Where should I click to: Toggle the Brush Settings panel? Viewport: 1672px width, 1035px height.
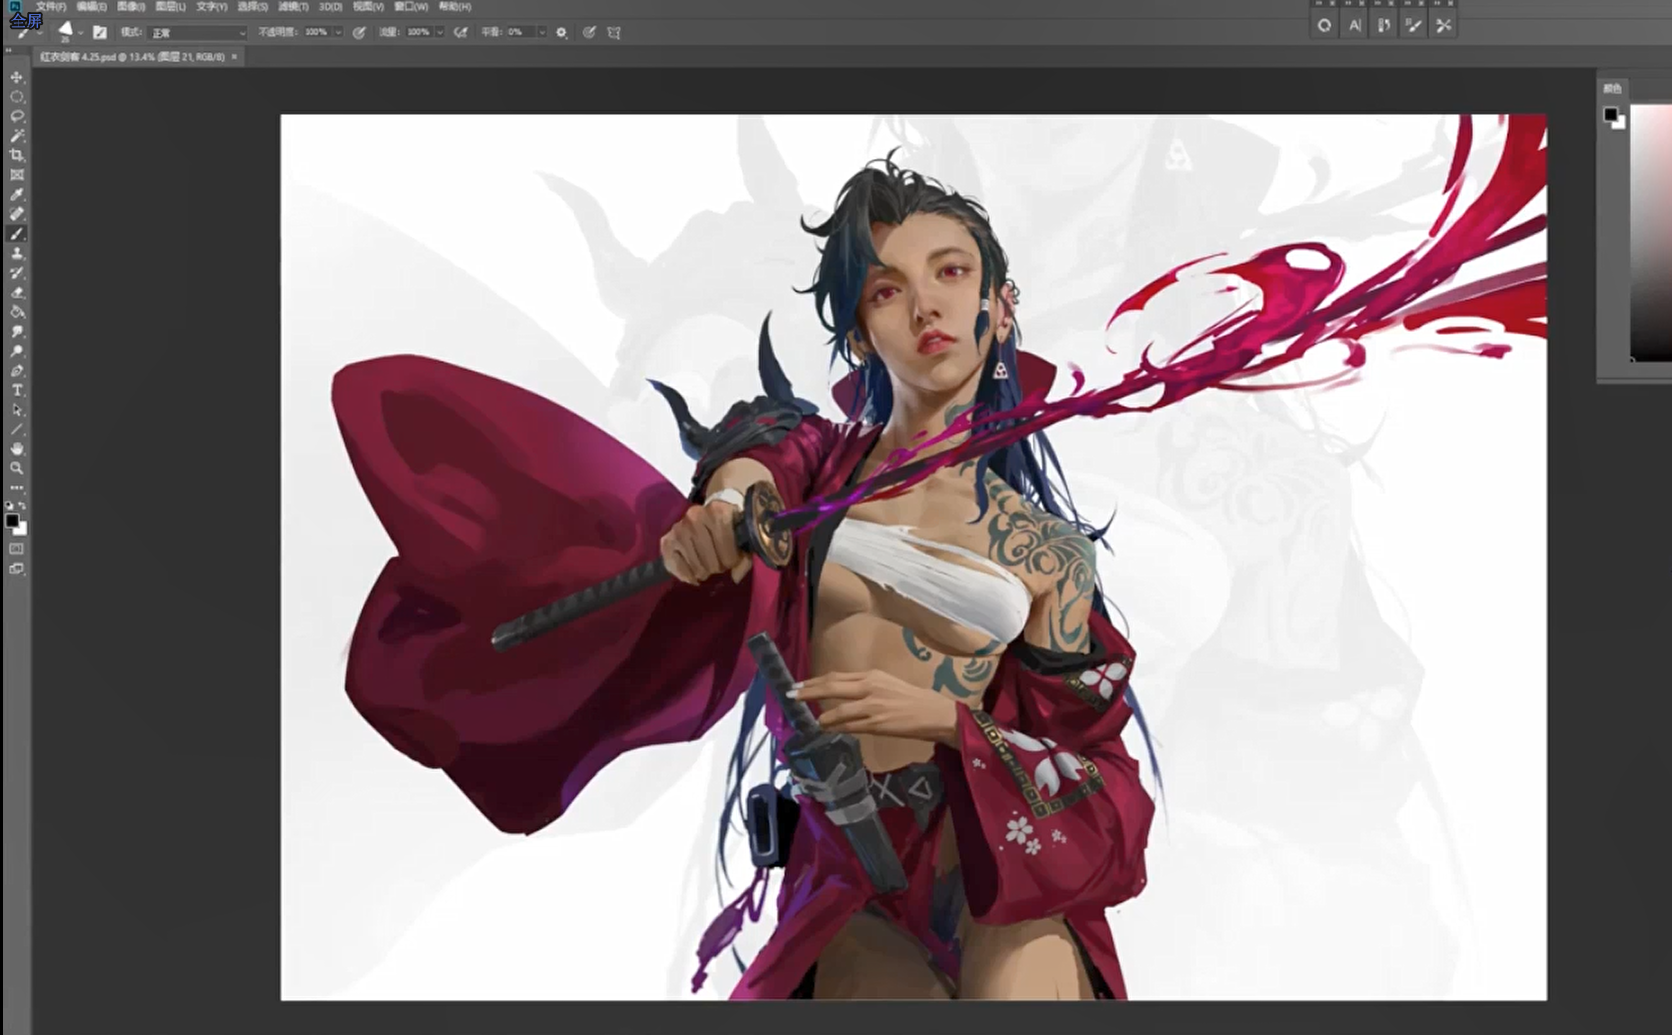[99, 32]
